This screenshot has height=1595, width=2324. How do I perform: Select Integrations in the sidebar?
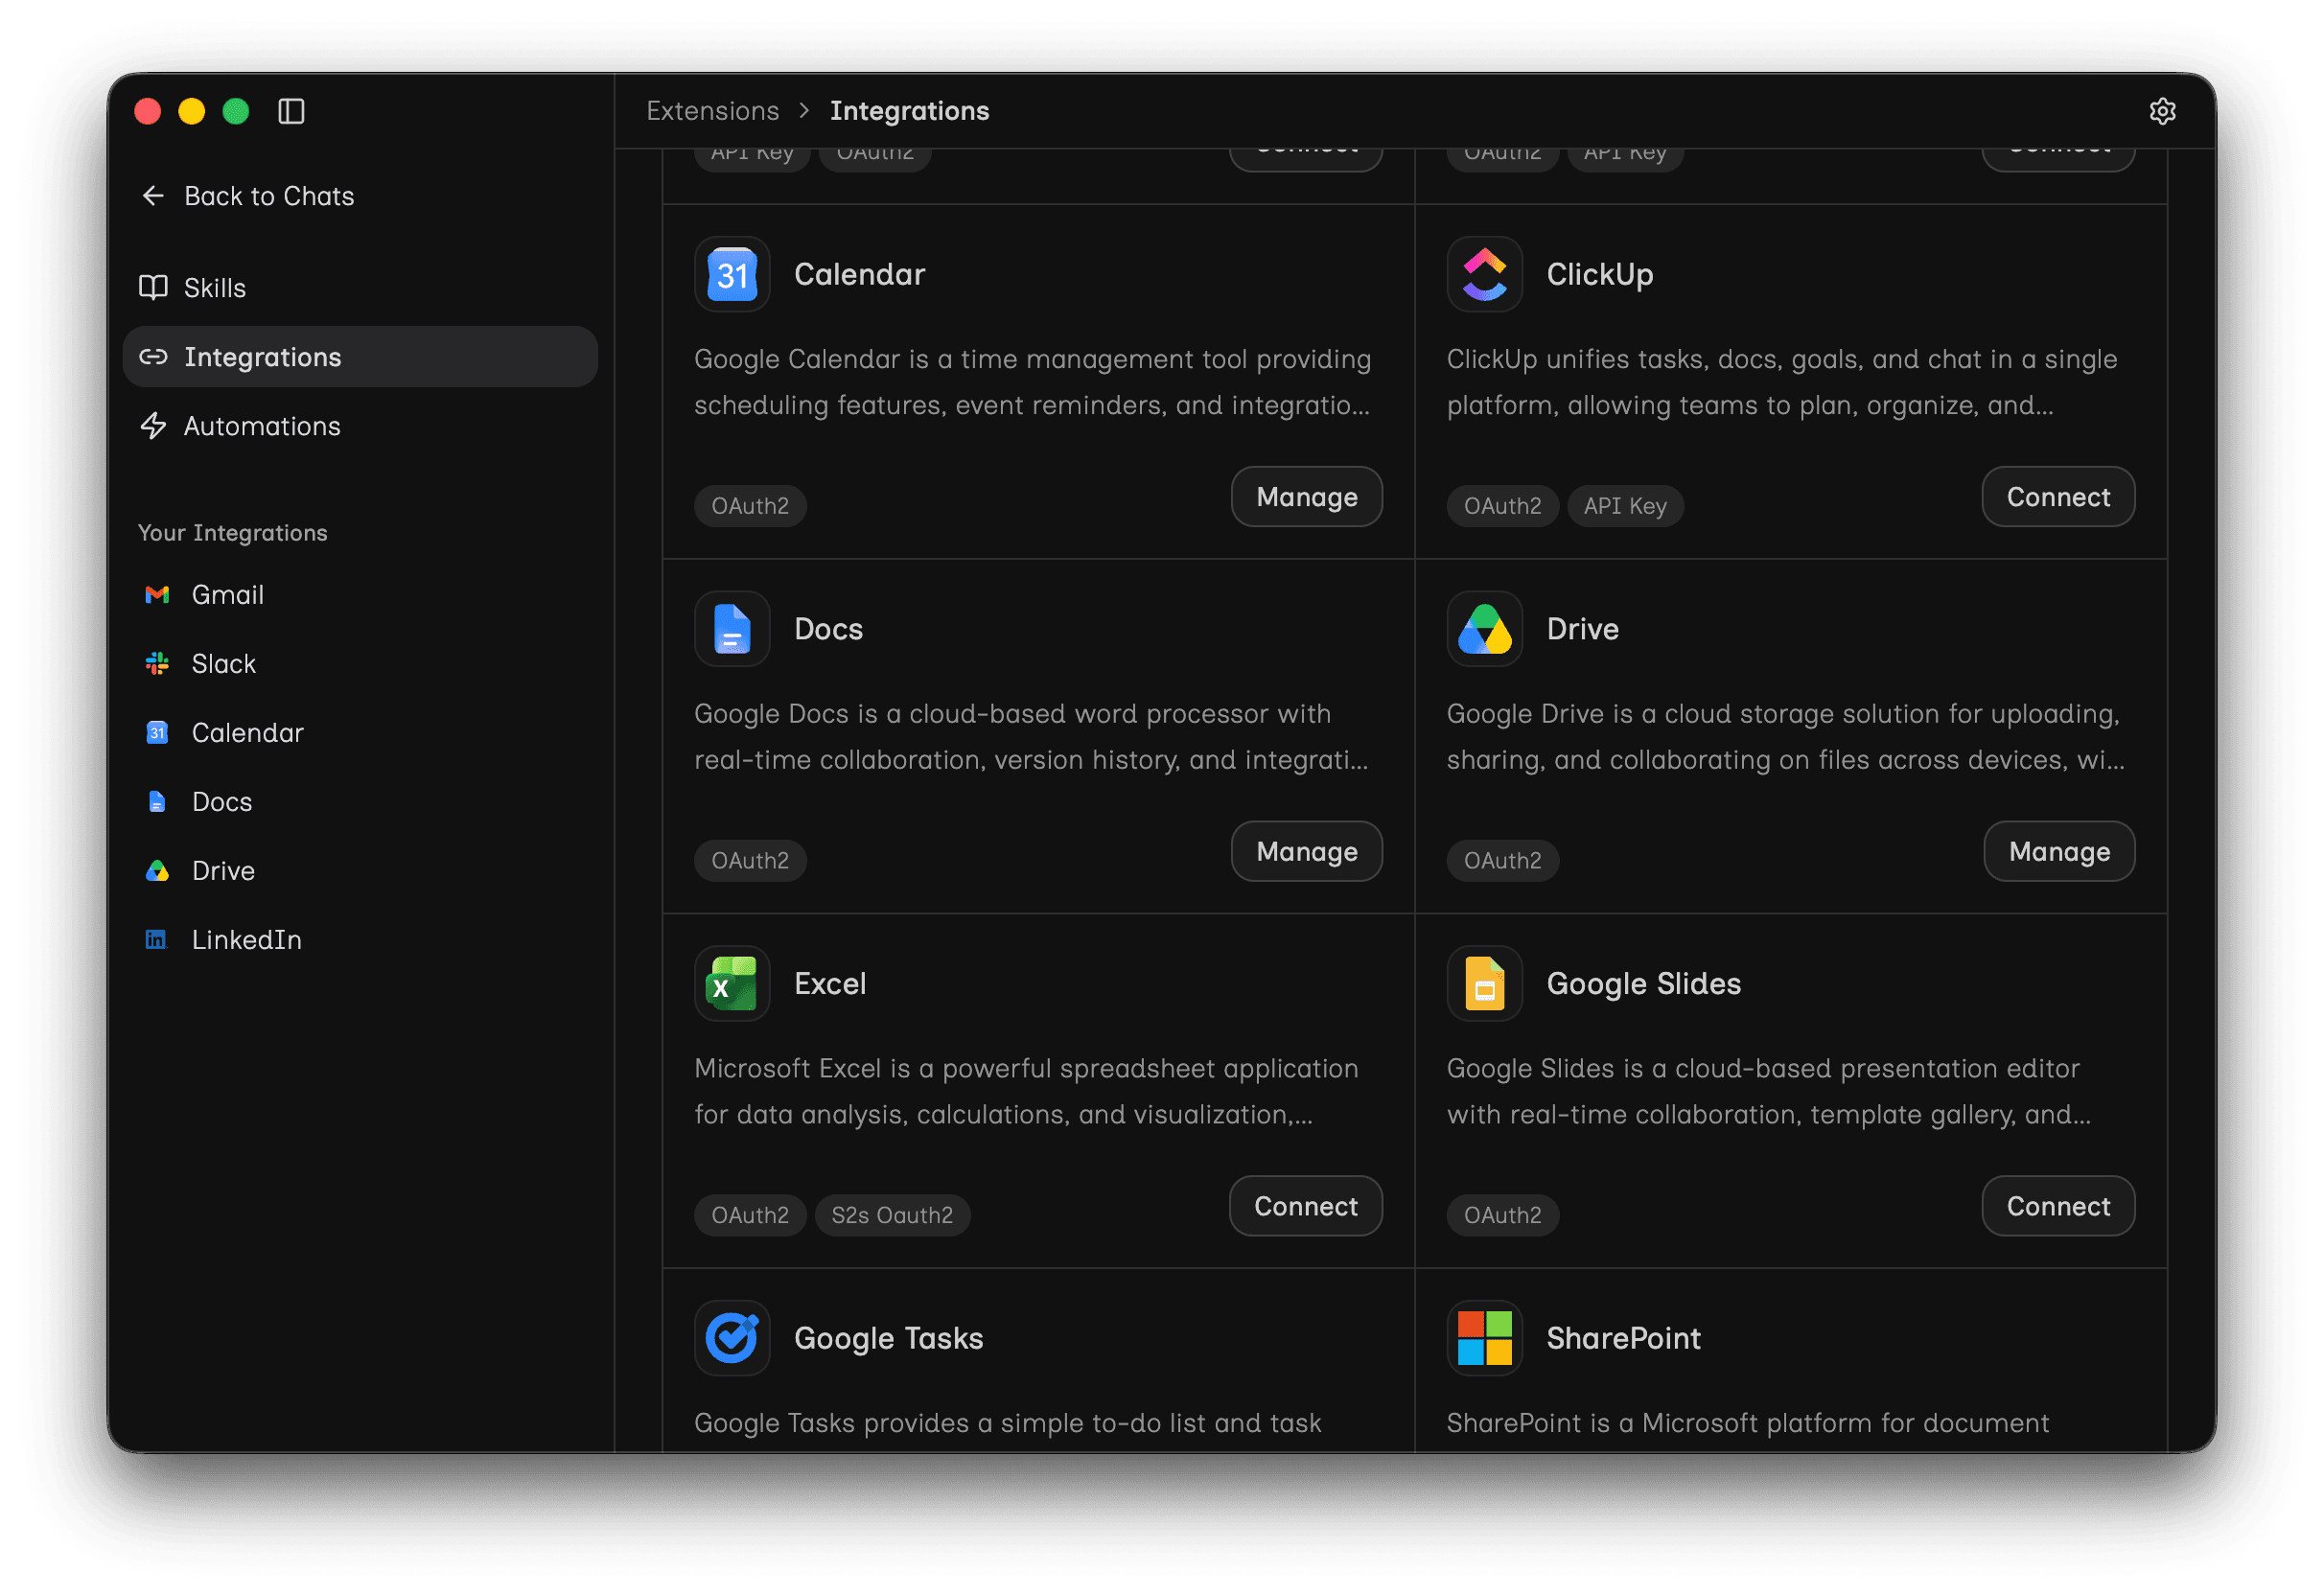(x=360, y=357)
